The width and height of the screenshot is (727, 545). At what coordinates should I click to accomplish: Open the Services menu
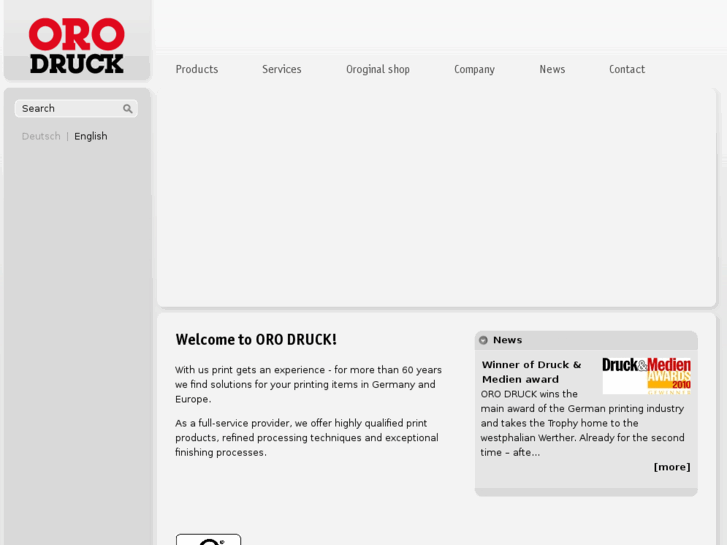pos(281,69)
